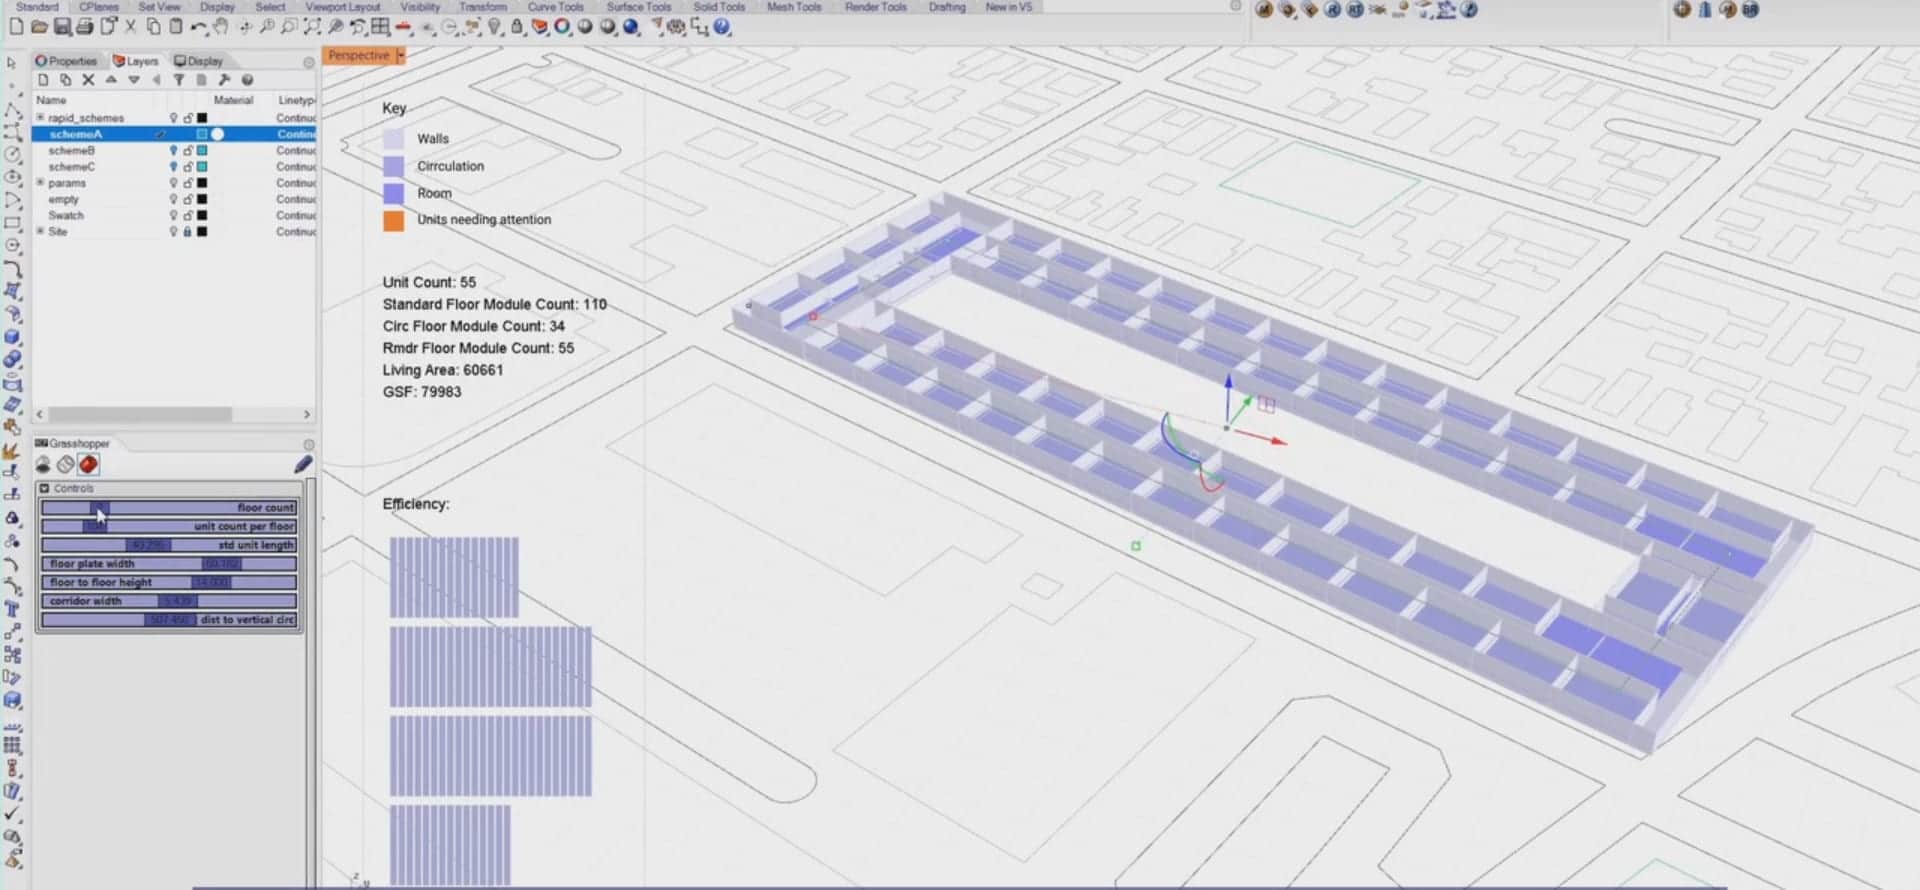The image size is (1920, 890).
Task: Select the Box solid tool in sidebar
Action: 12,337
